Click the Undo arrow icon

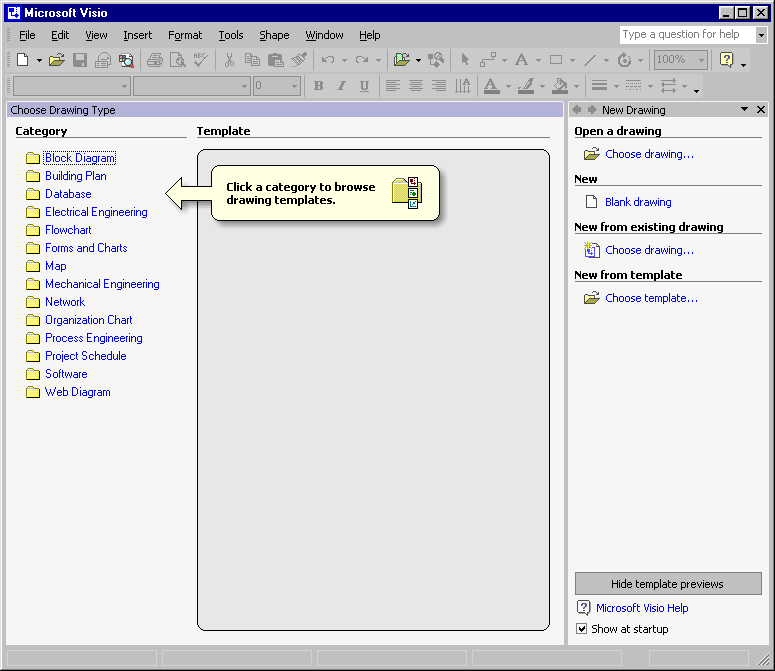328,60
